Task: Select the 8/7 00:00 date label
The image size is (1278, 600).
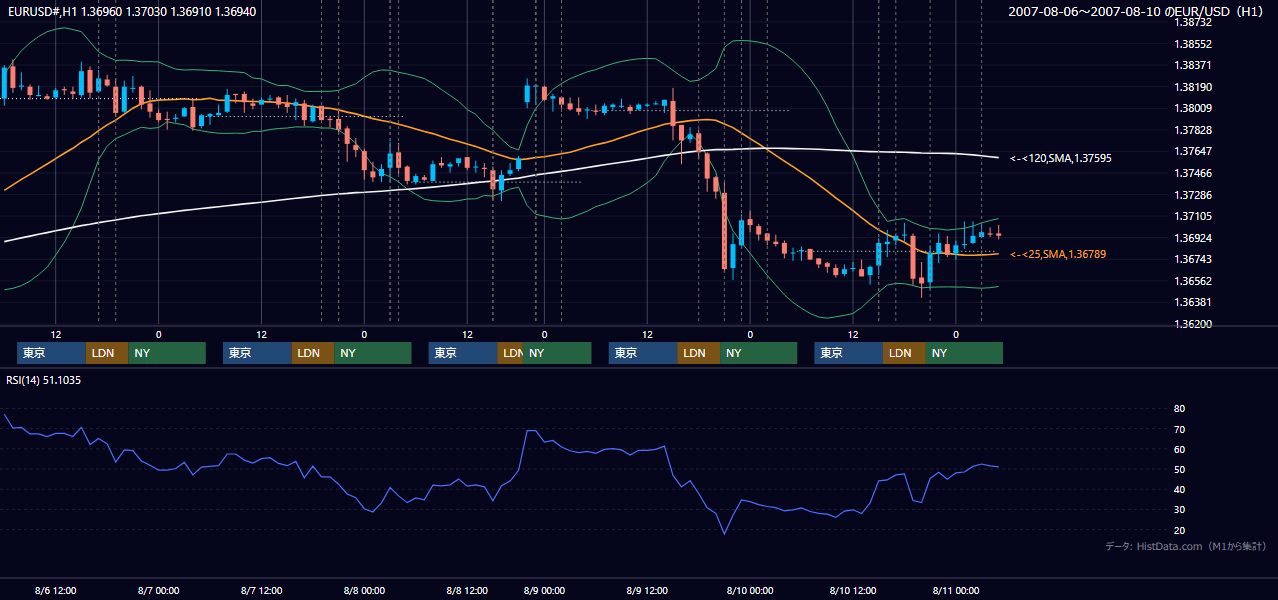Action: [x=158, y=590]
